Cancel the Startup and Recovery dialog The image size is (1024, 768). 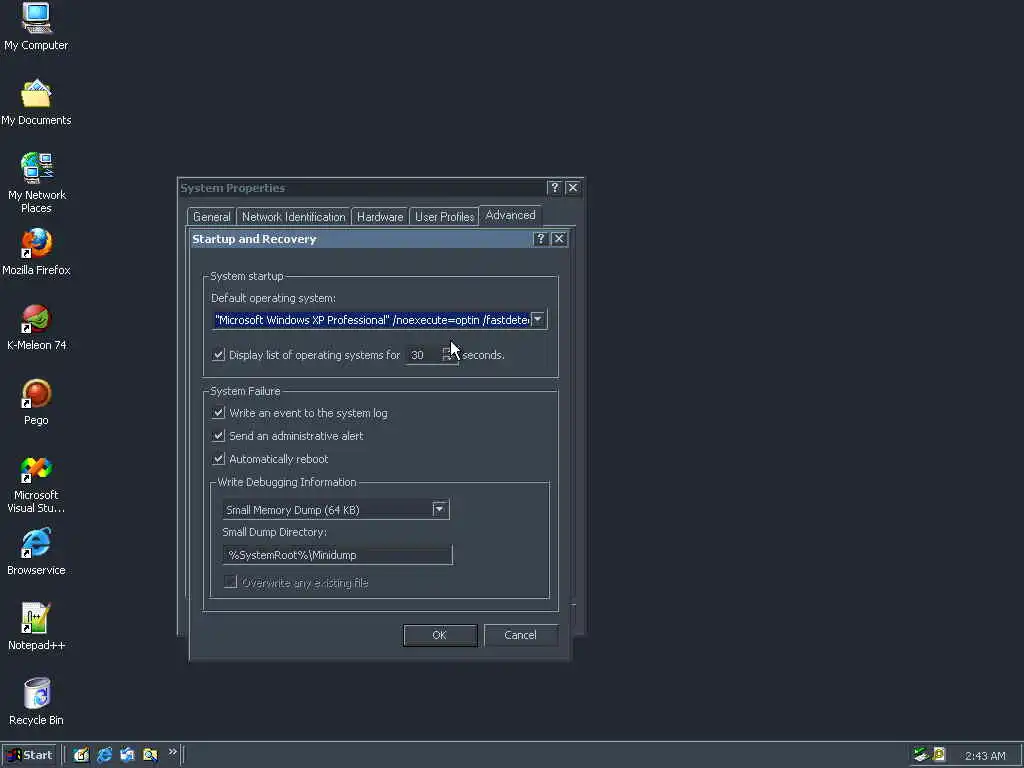pyautogui.click(x=520, y=635)
